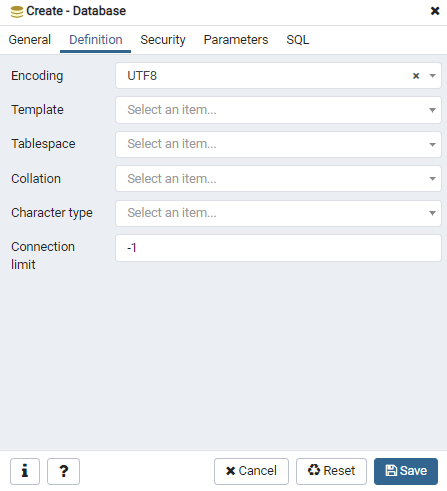Expand the Collation dropdown
Viewport: 447px width, 491px height.
pyautogui.click(x=278, y=179)
